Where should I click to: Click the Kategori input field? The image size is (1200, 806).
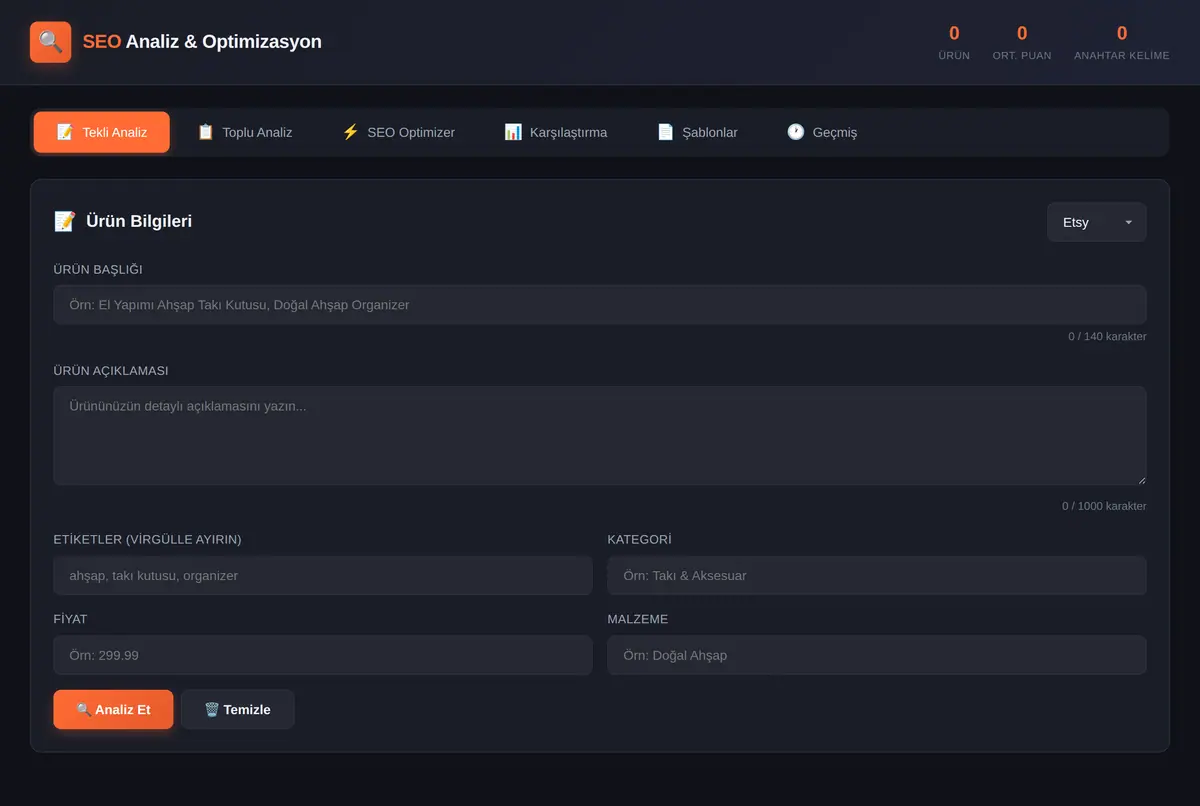pos(877,576)
